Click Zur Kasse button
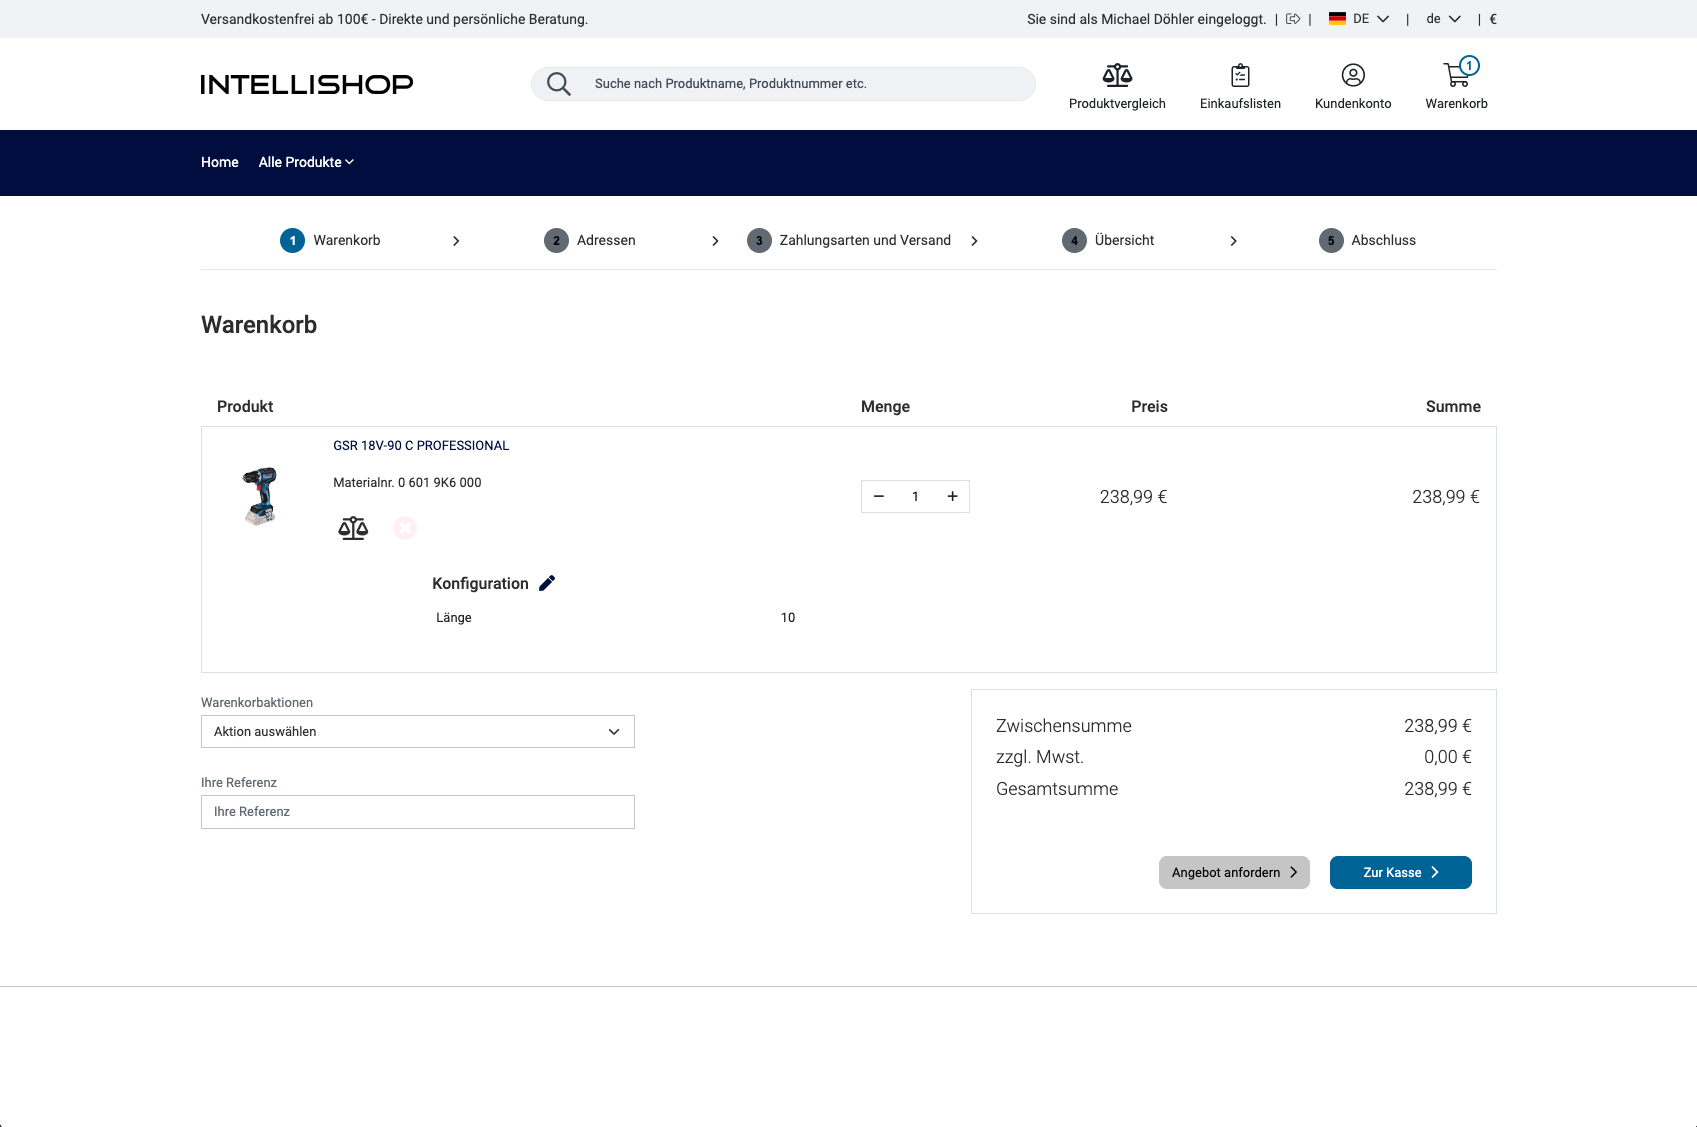This screenshot has height=1127, width=1697. [1400, 872]
